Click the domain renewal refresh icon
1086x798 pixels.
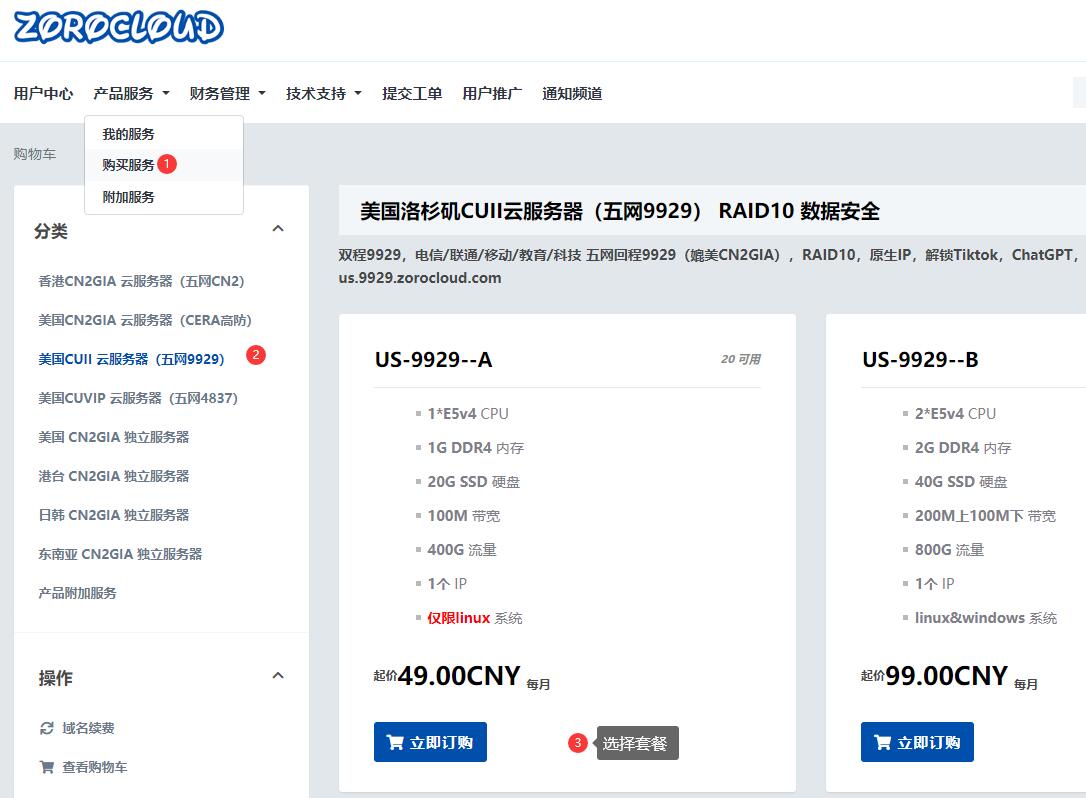point(46,728)
